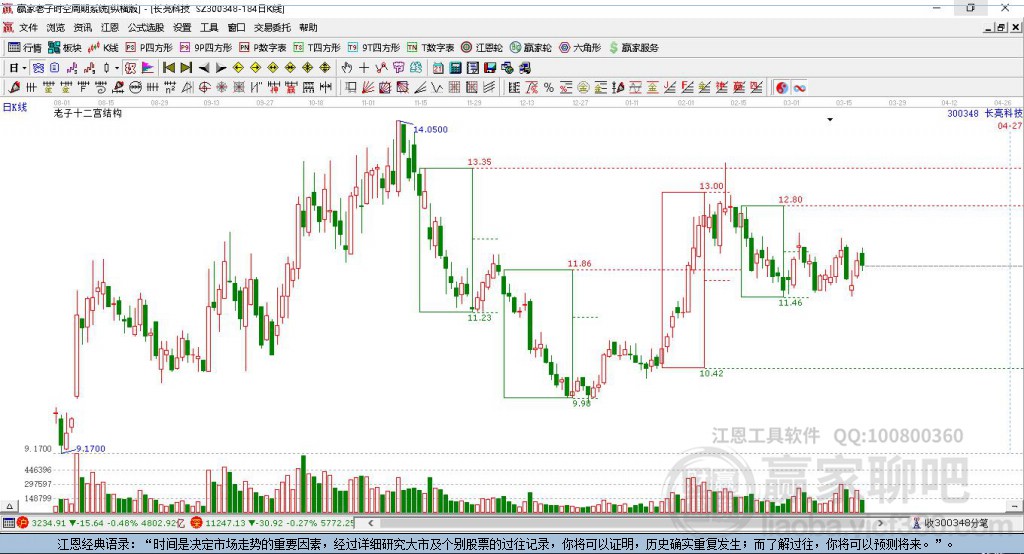Open the small triangle dropdown above chart
The image size is (1024, 554).
tap(830, 120)
